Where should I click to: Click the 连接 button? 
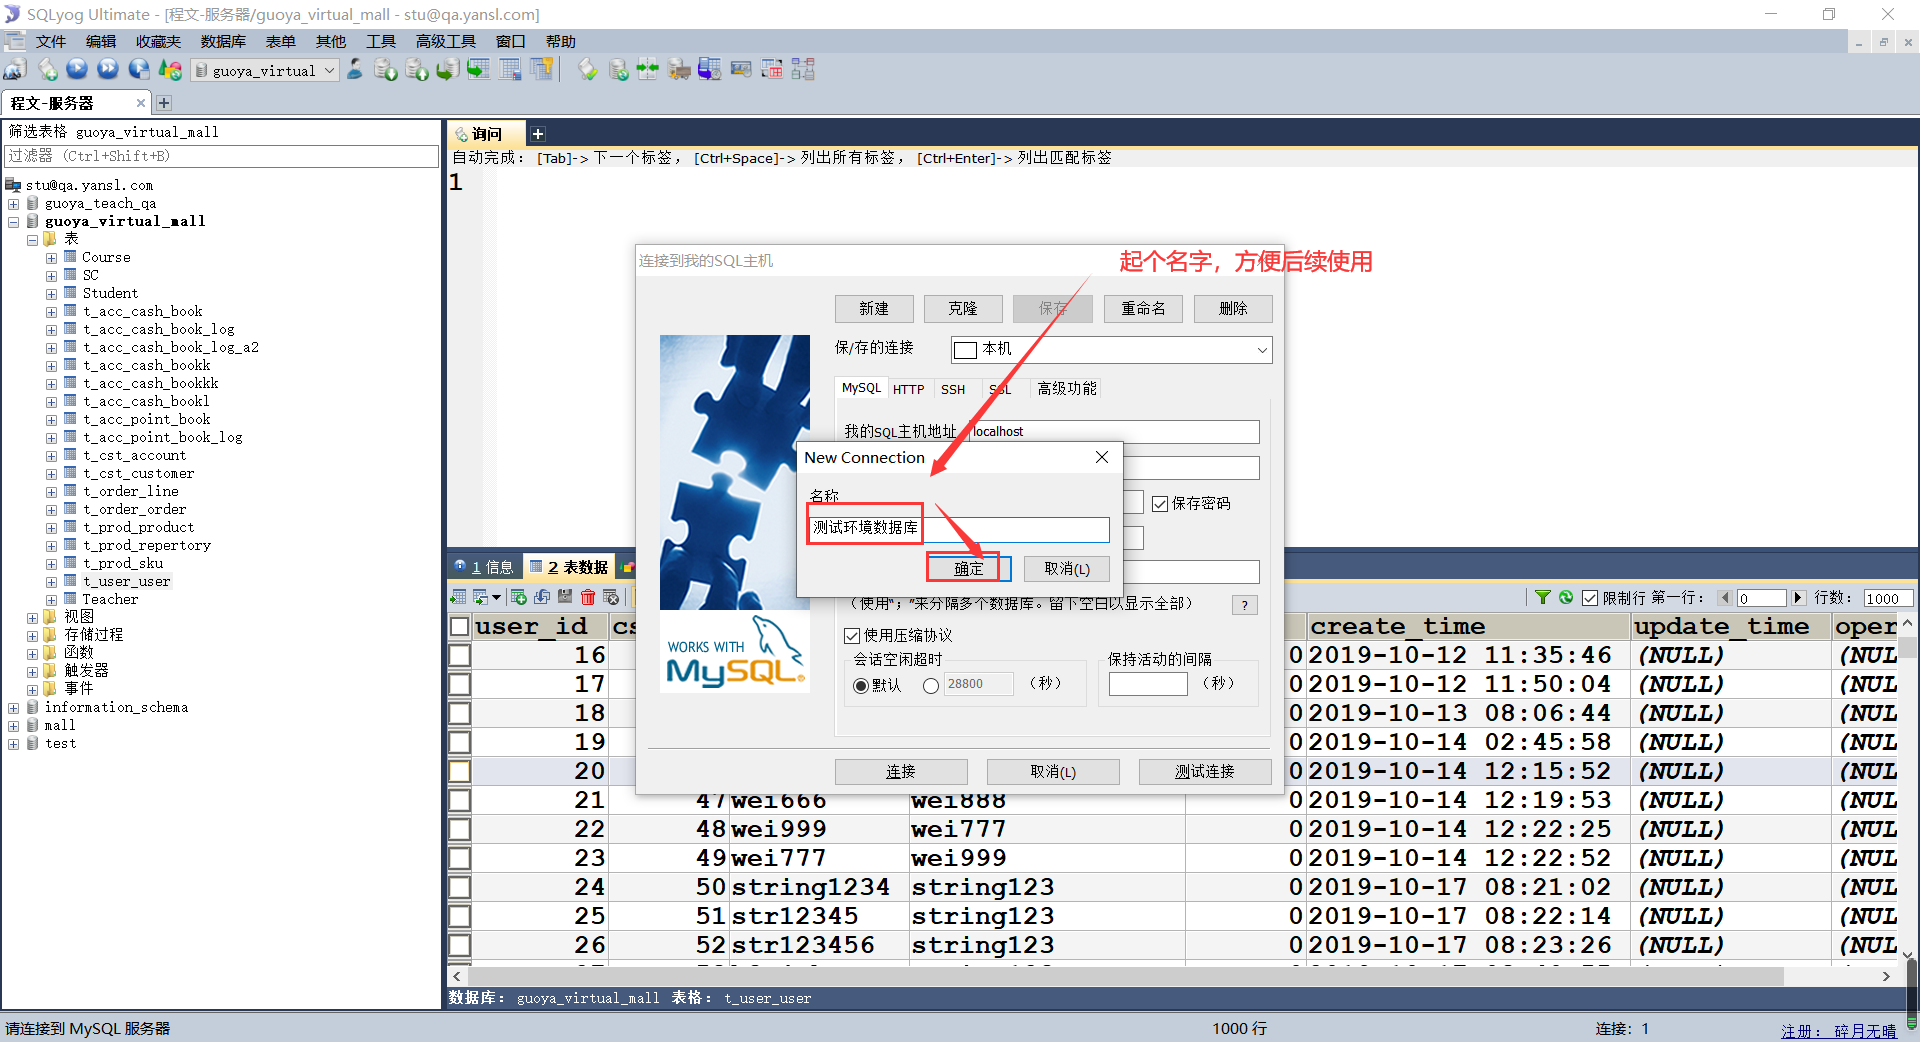pos(901,772)
